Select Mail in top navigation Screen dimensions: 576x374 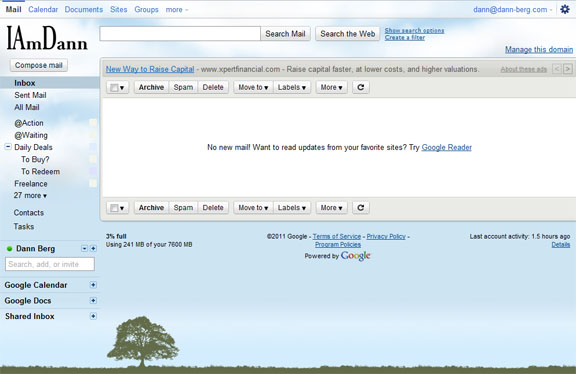(13, 10)
